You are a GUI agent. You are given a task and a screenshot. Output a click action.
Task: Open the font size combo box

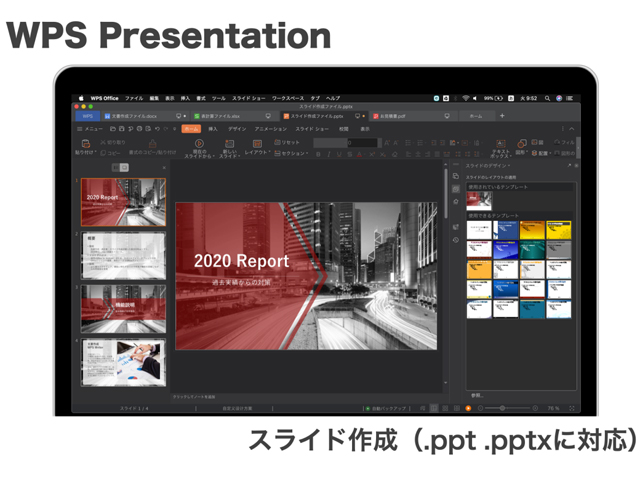tap(363, 143)
